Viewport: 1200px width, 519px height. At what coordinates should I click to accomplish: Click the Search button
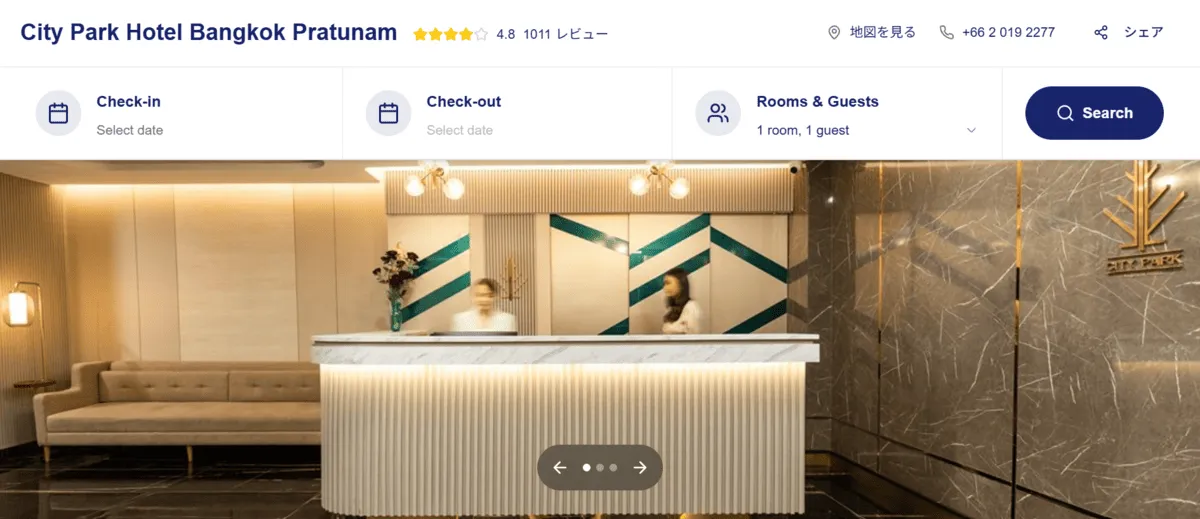pos(1094,113)
